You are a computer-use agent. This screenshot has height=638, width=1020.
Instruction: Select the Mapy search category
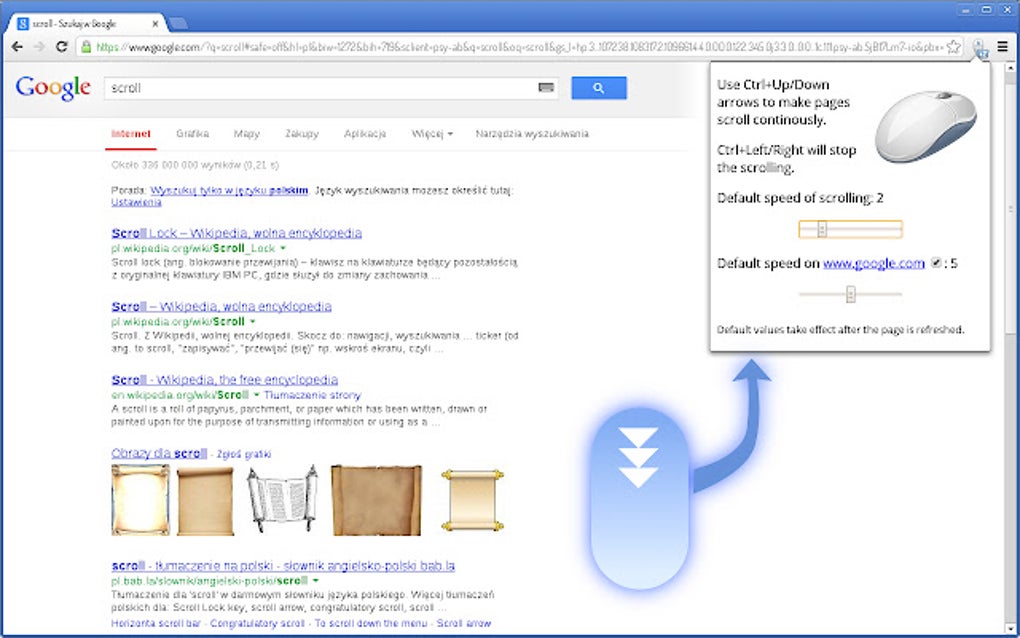click(246, 133)
